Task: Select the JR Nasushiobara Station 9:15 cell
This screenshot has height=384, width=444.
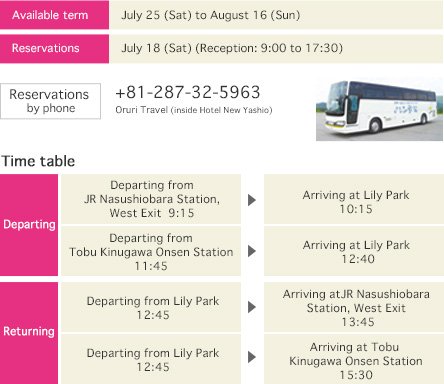Action: (151, 199)
